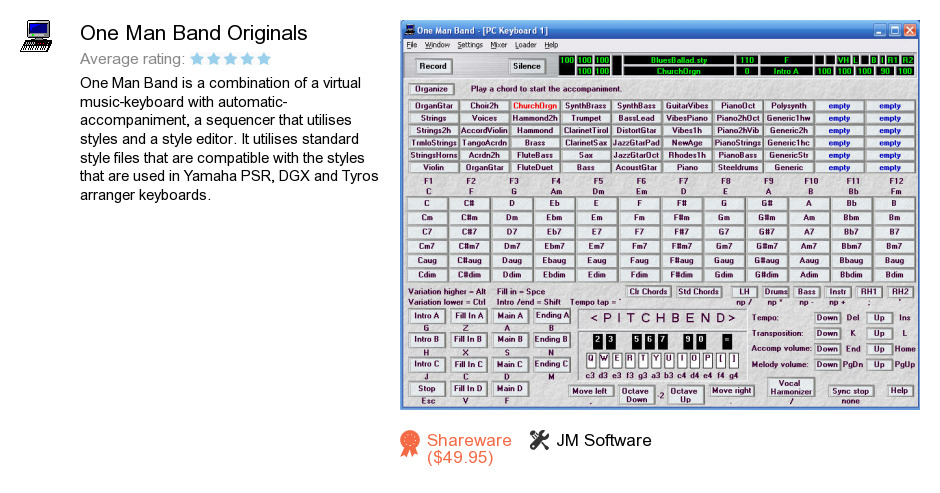The width and height of the screenshot is (940, 493).
Task: Decrease tempo with Down button
Action: pos(827,318)
